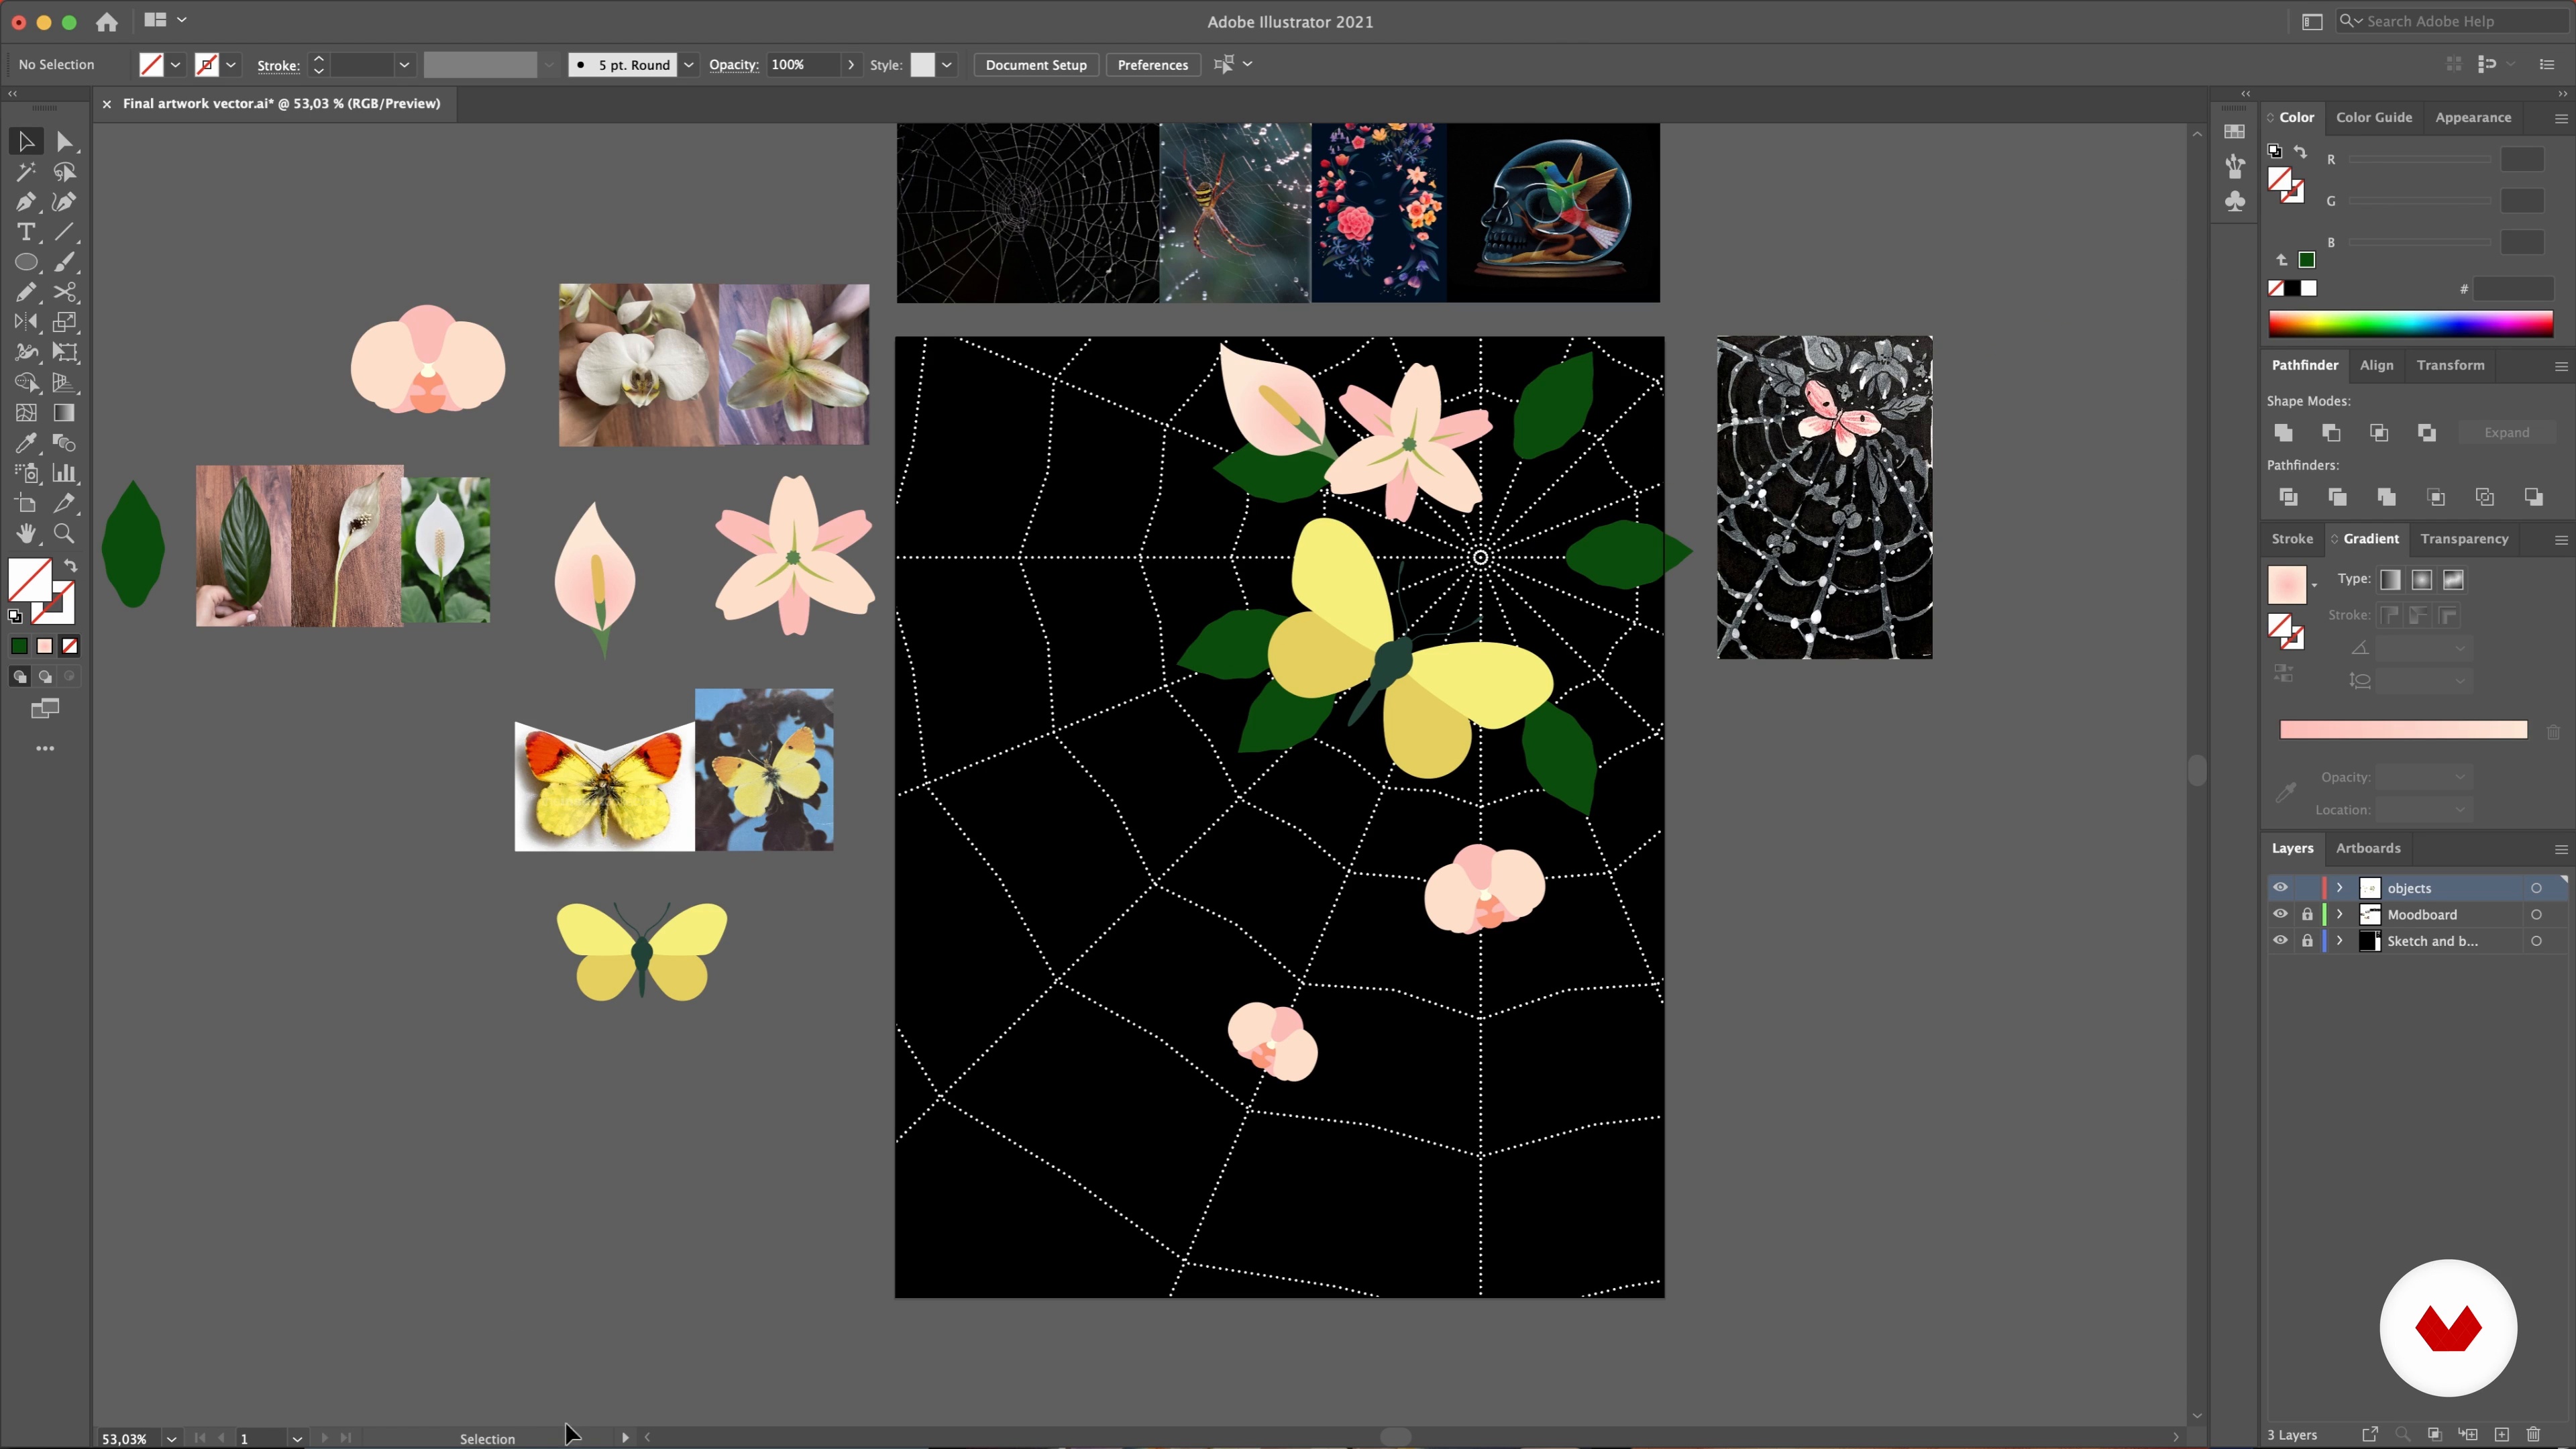This screenshot has width=2576, height=1449.
Task: Hide the Sketch and b... layer eye icon
Action: [x=2280, y=940]
